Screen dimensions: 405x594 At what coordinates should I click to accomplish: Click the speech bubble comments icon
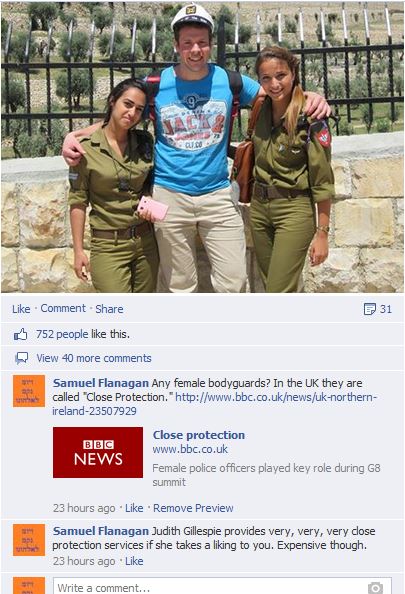(21, 358)
